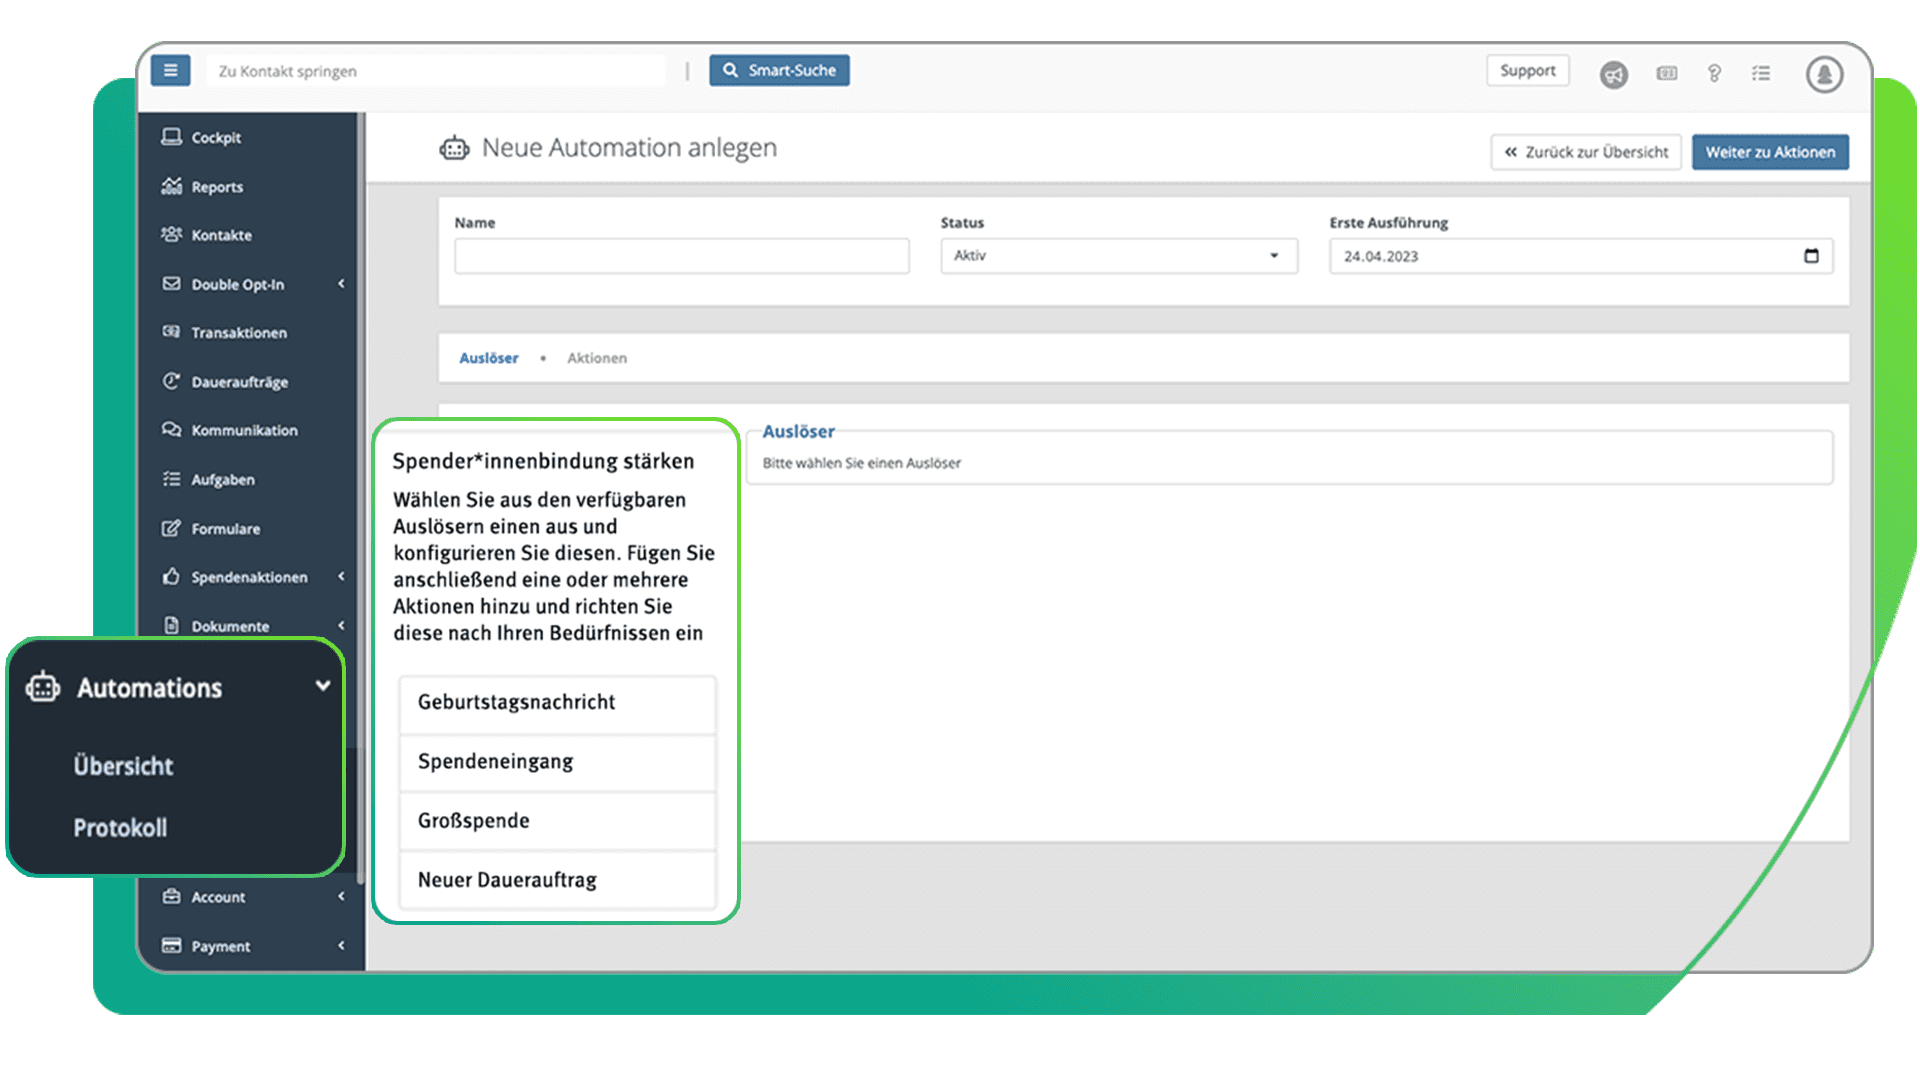The width and height of the screenshot is (1920, 1080).
Task: Open the help question mark icon
Action: (1714, 73)
